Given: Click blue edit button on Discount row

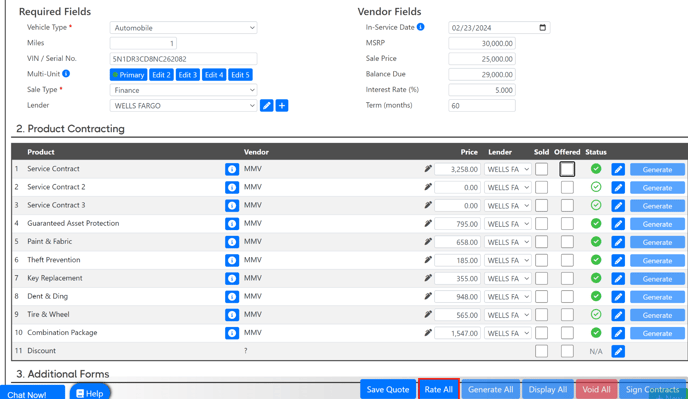Looking at the screenshot, I should tap(618, 351).
